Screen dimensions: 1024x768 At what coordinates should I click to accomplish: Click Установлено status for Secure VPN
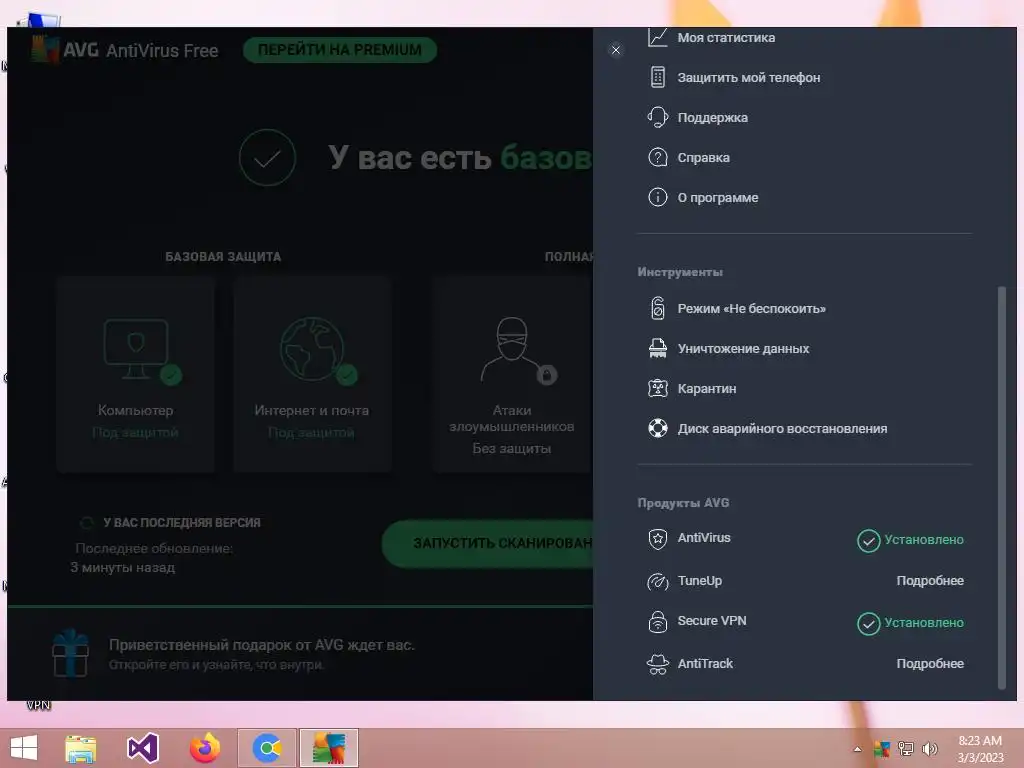910,623
